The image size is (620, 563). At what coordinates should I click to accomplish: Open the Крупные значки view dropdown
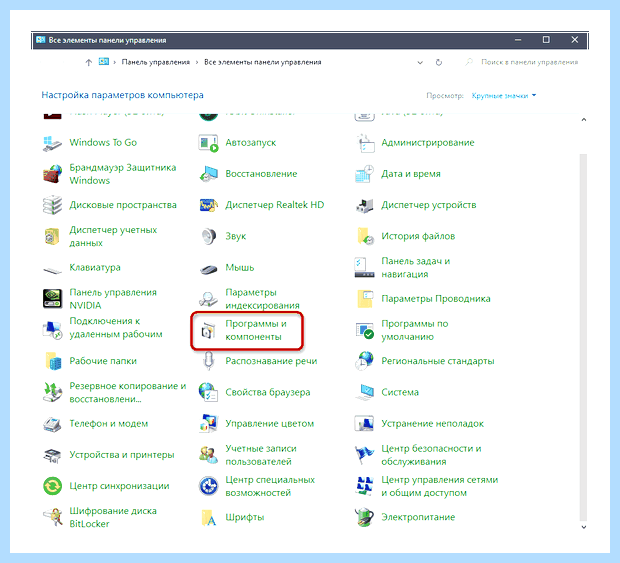tap(504, 96)
